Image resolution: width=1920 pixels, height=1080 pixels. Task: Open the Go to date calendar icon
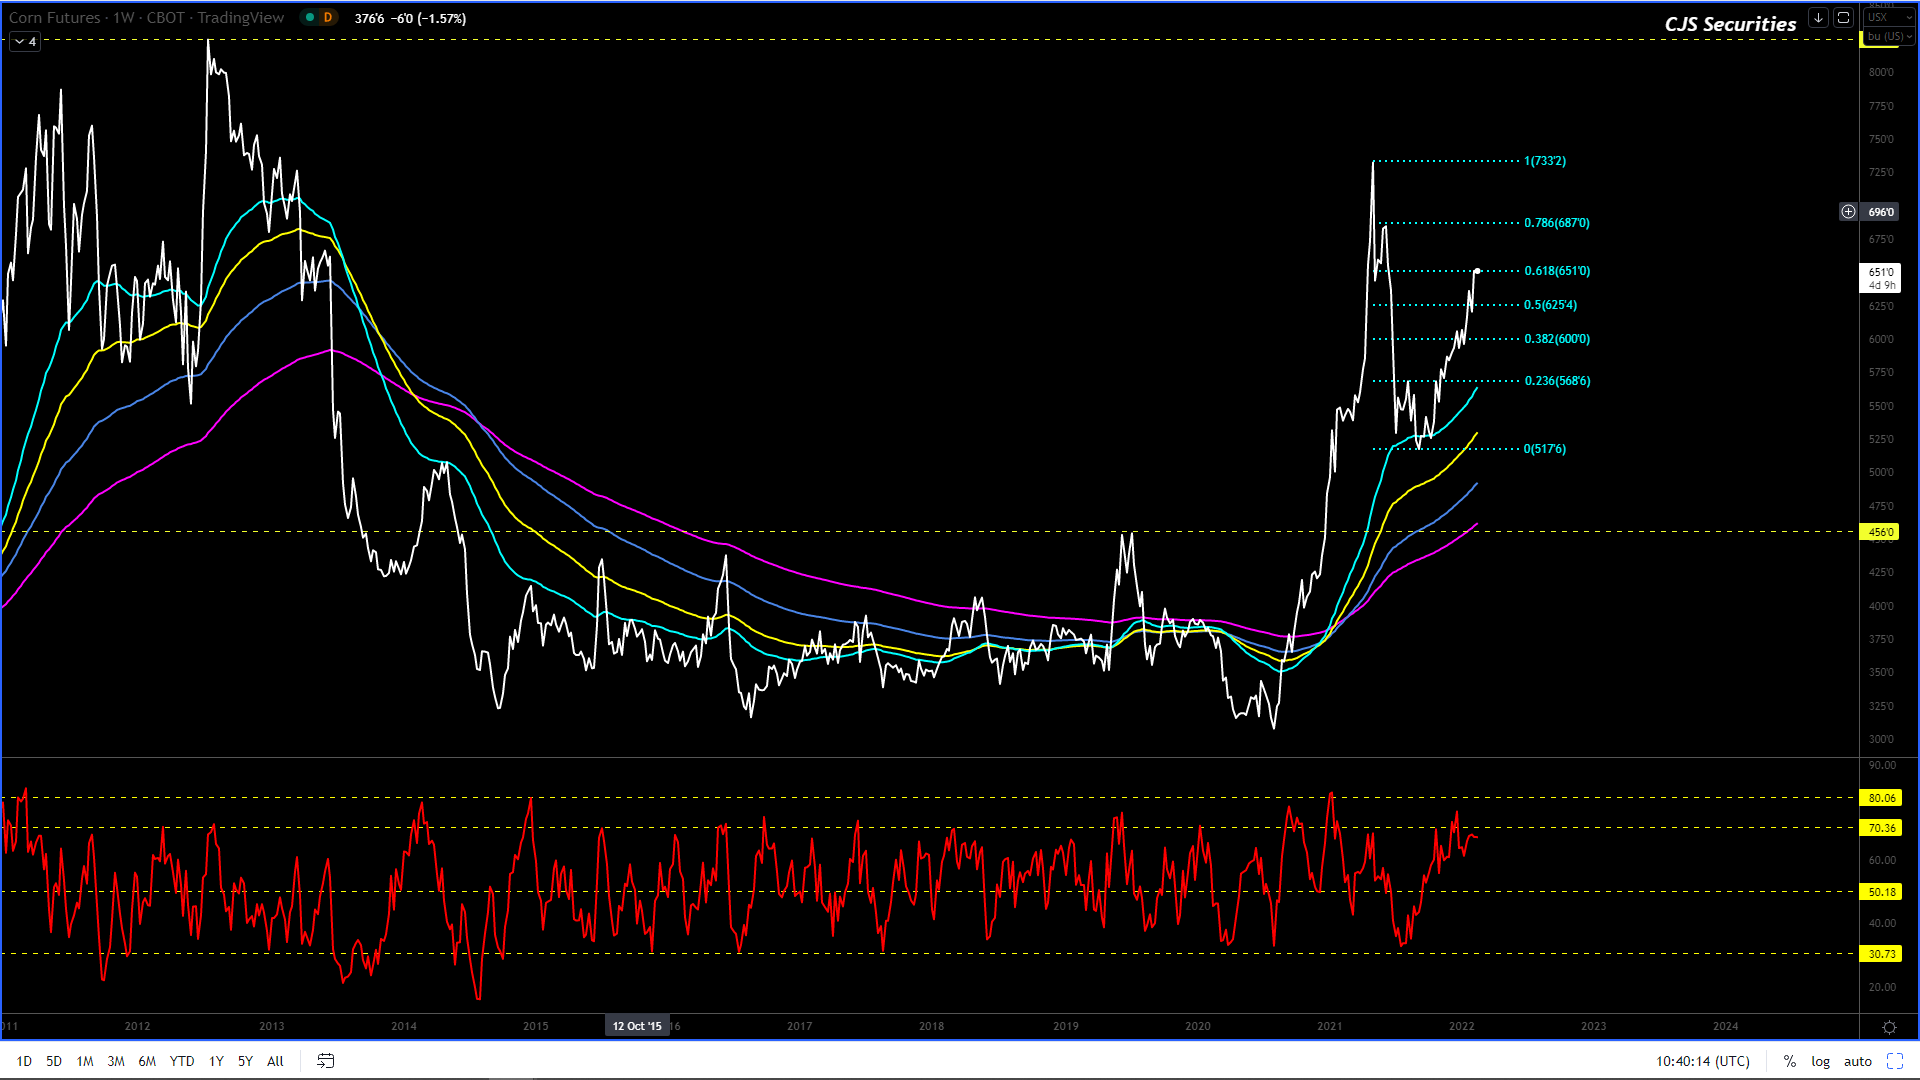tap(326, 1061)
